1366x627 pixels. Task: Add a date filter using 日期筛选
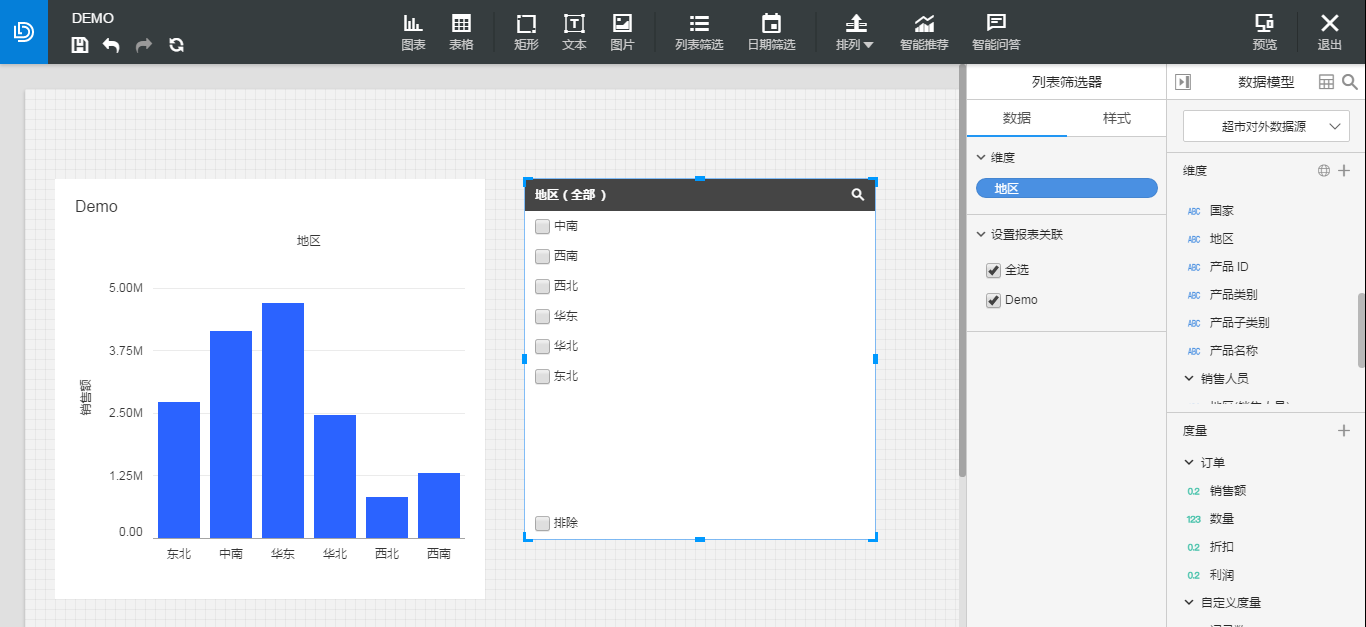pyautogui.click(x=771, y=32)
